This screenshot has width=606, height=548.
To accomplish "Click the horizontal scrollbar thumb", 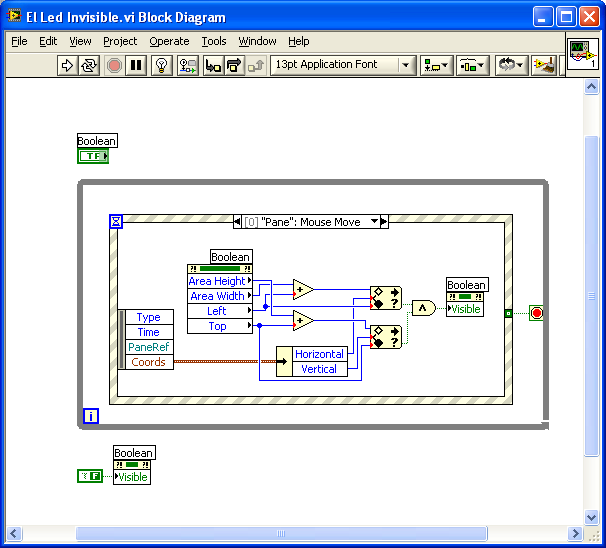I will coord(281,534).
